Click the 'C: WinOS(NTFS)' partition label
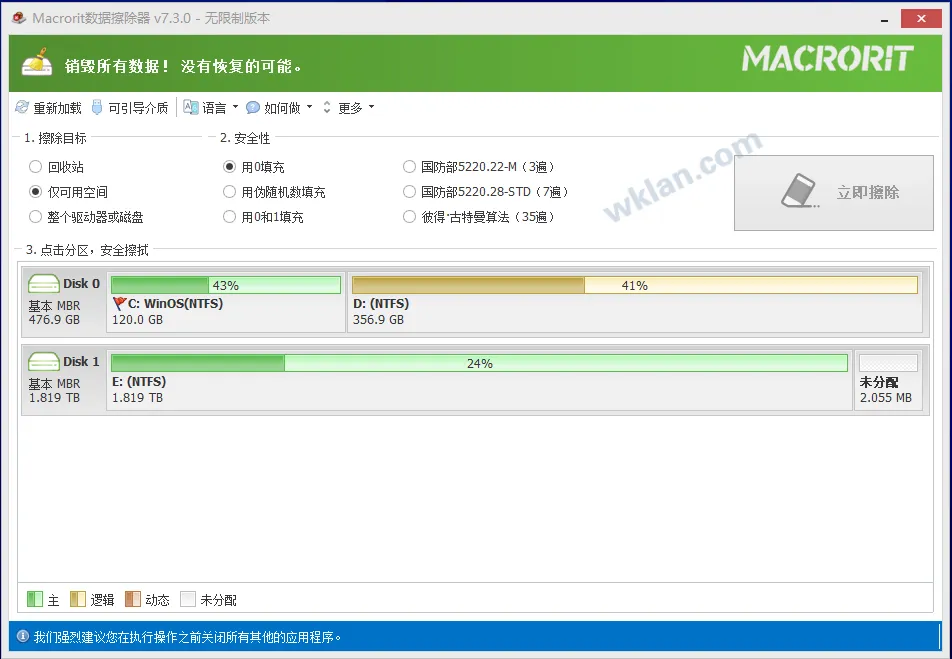Viewport: 952px width, 659px height. (x=175, y=303)
